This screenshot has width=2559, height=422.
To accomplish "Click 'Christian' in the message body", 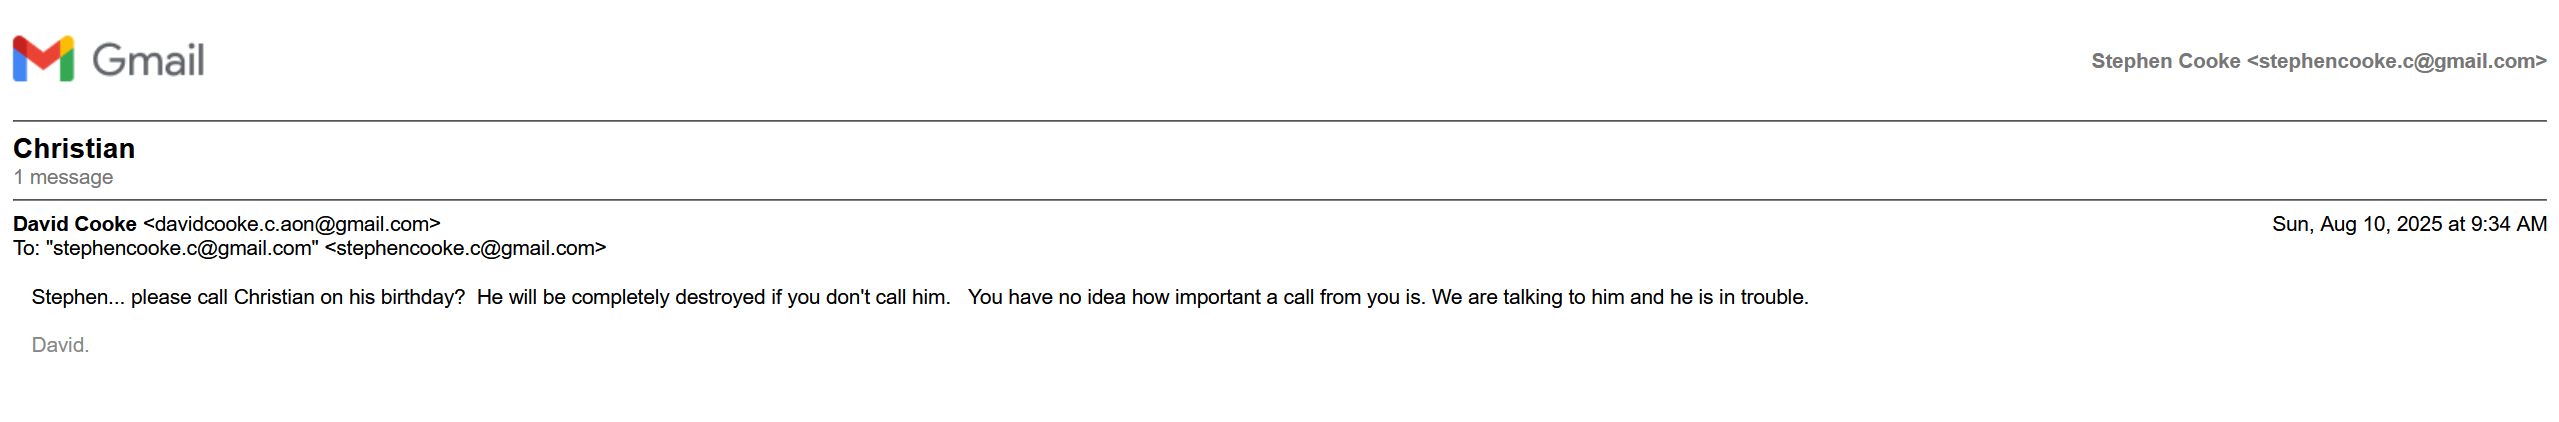I will [274, 297].
